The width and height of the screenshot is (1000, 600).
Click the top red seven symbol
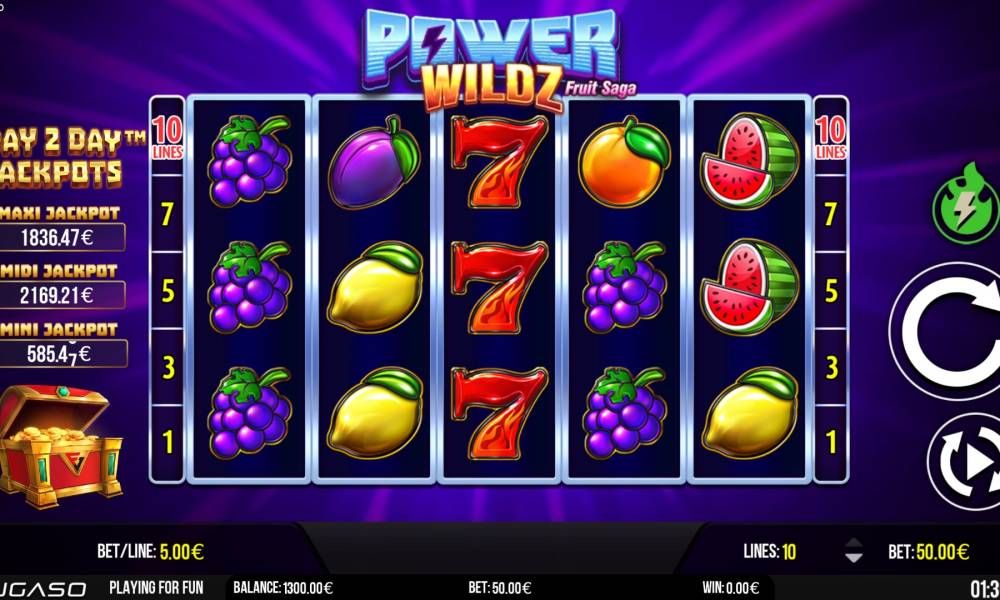499,161
